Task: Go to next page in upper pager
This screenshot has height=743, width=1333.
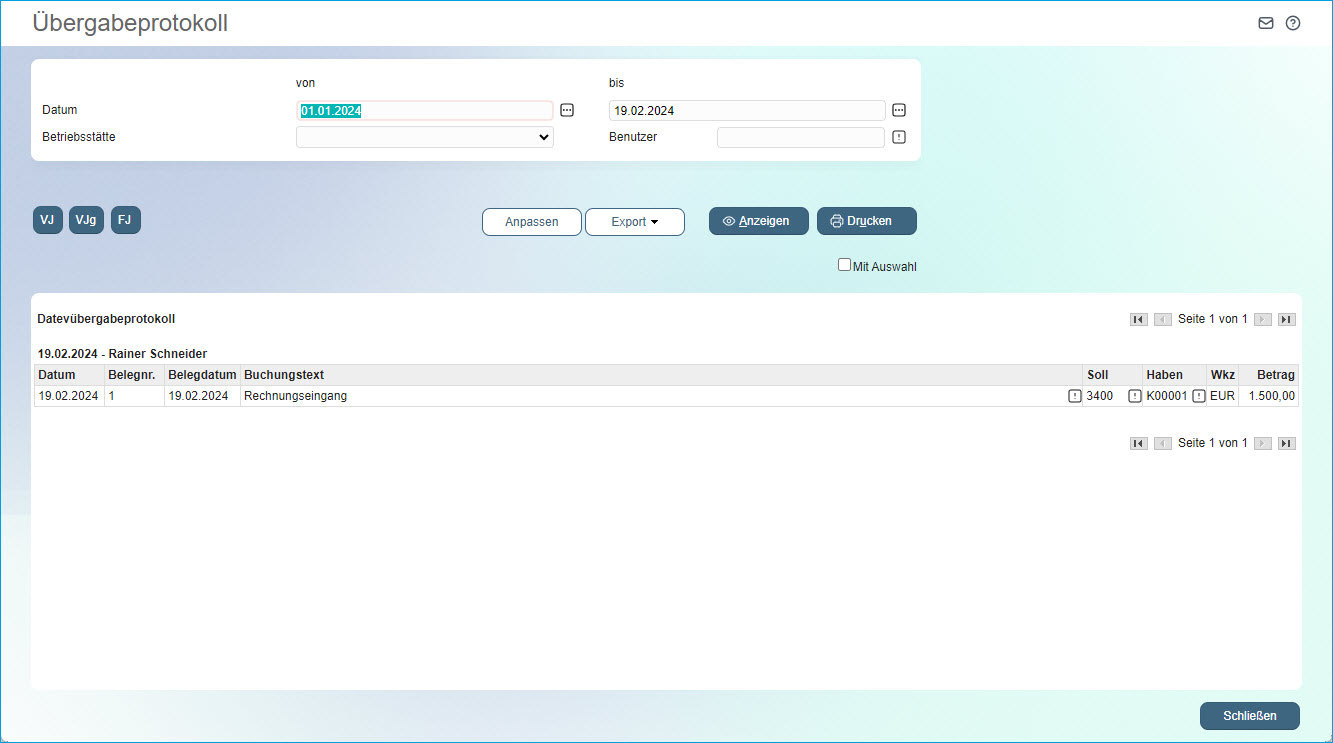Action: (x=1263, y=320)
